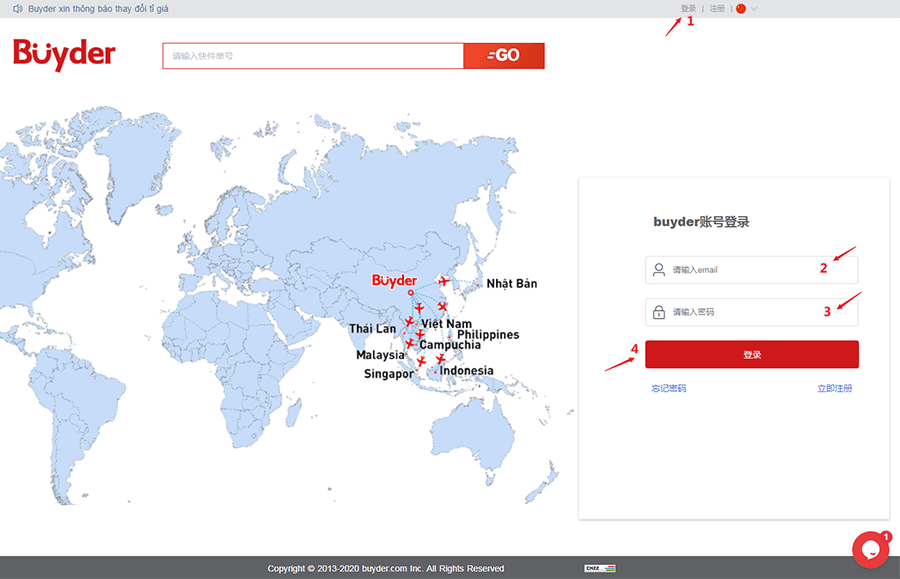Click the 登录 link in top bar

click(688, 9)
